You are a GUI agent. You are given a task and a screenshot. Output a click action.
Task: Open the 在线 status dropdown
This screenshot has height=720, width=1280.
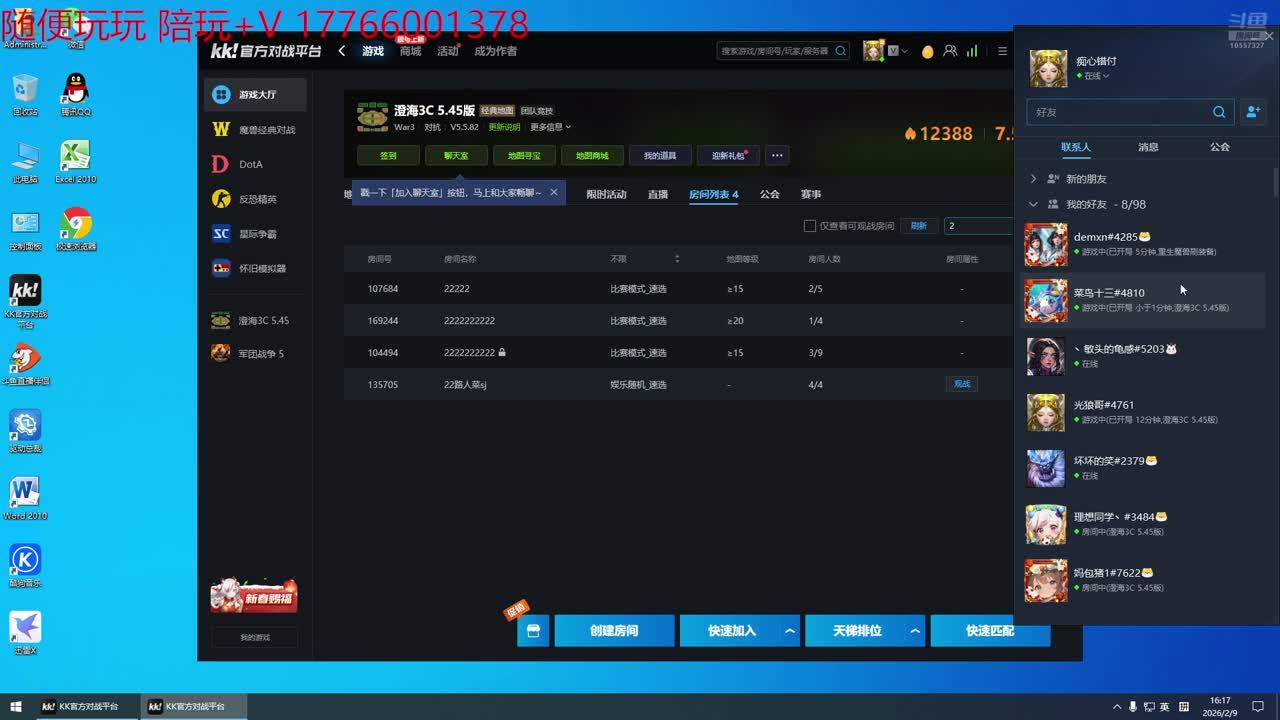click(1096, 76)
